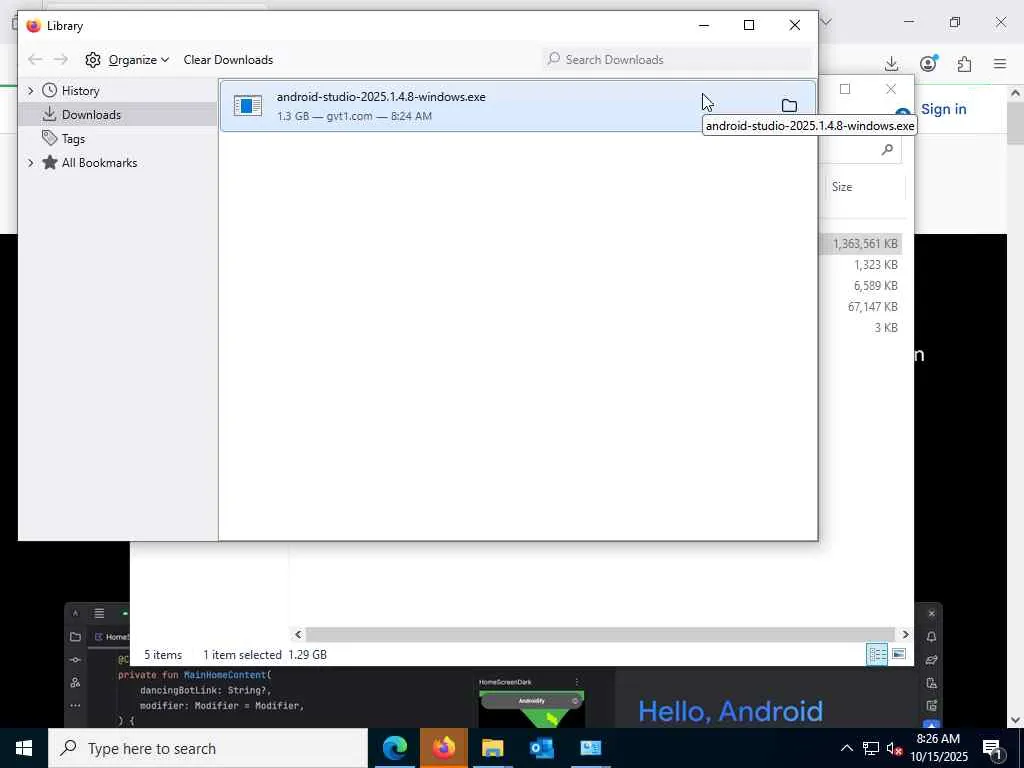The width and height of the screenshot is (1024, 768).
Task: Click the Firefox page scrollbar down arrow
Action: click(x=1016, y=720)
